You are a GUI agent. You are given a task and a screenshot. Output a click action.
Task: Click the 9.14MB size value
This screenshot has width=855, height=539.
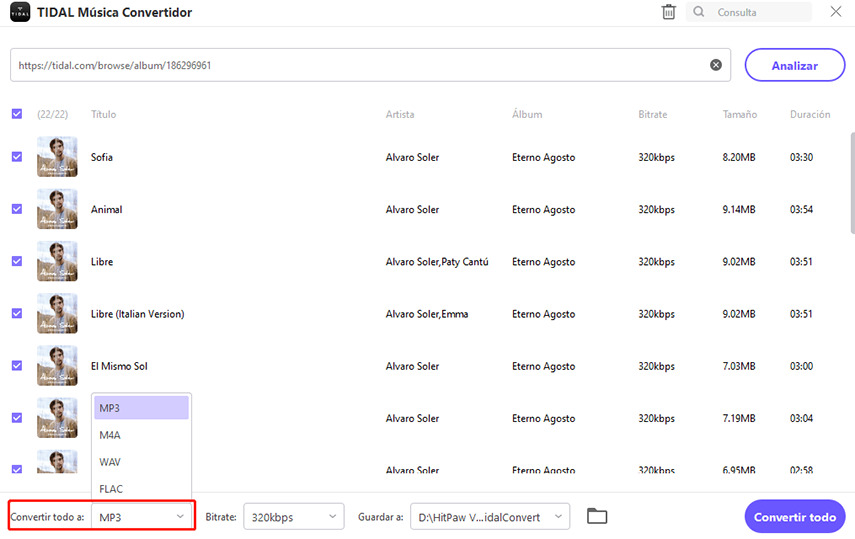[x=739, y=209]
